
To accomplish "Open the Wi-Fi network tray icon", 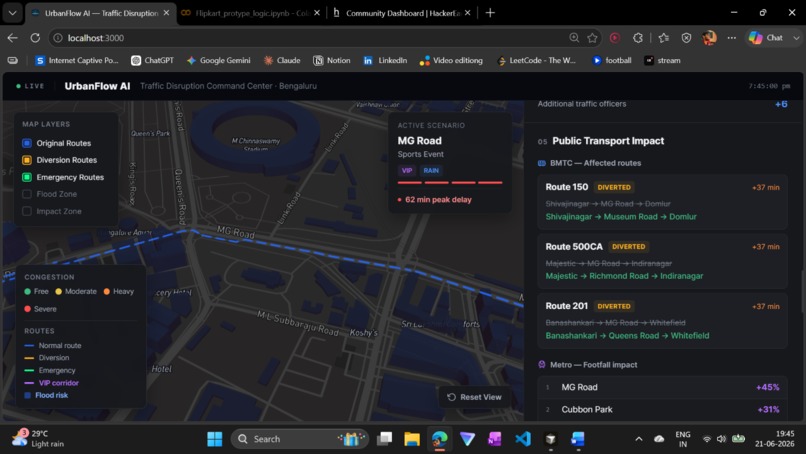I will click(707, 439).
